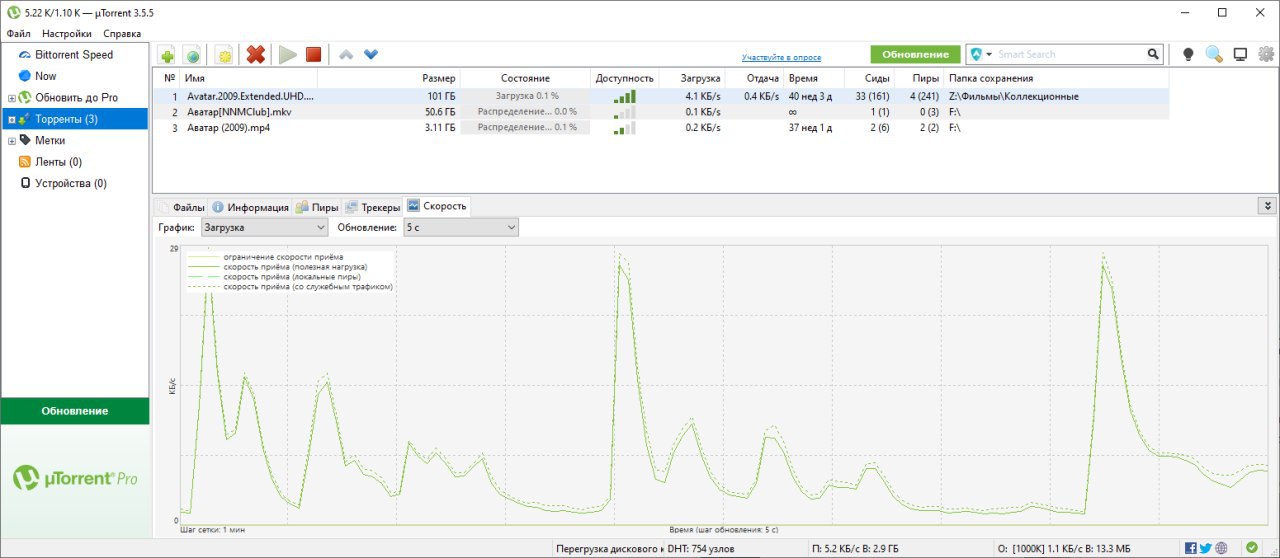Click the globe icon in status bar
This screenshot has width=1280, height=558.
tap(1221, 548)
